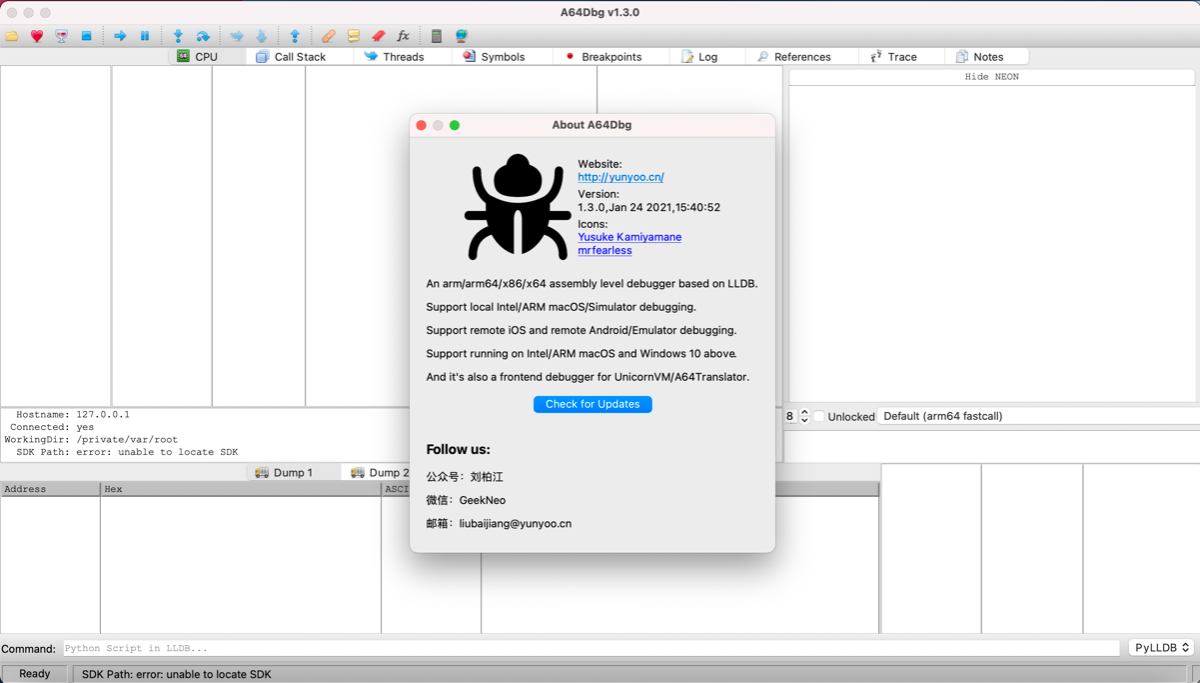Click the blue square stop toolbar icon
The width and height of the screenshot is (1200, 683).
pyautogui.click(x=87, y=36)
